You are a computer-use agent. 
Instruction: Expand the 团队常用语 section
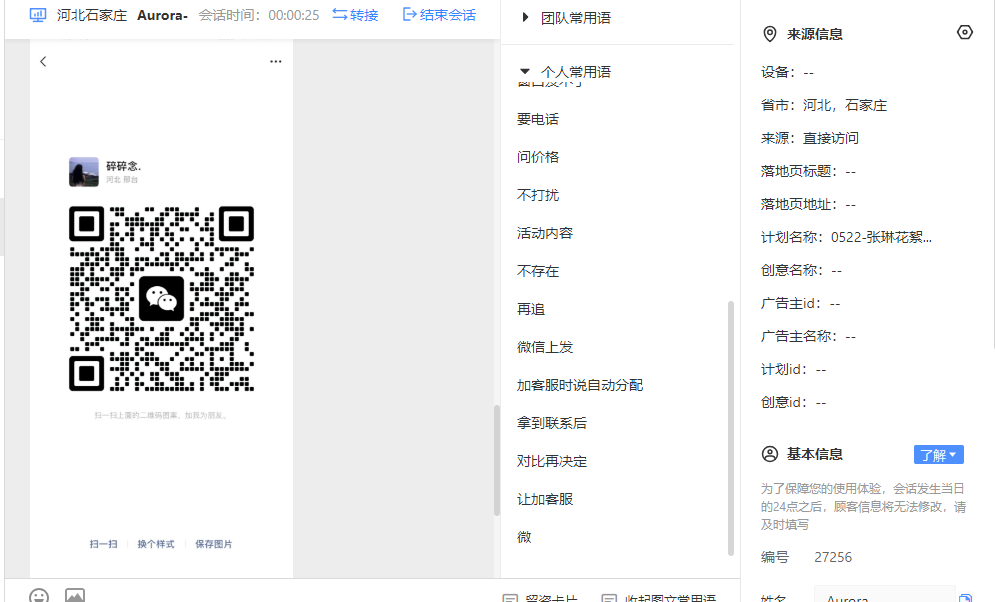click(x=566, y=18)
